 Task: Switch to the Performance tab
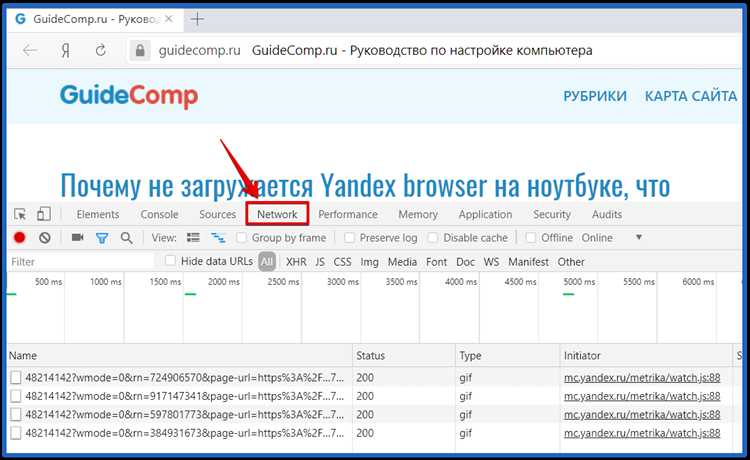(348, 214)
